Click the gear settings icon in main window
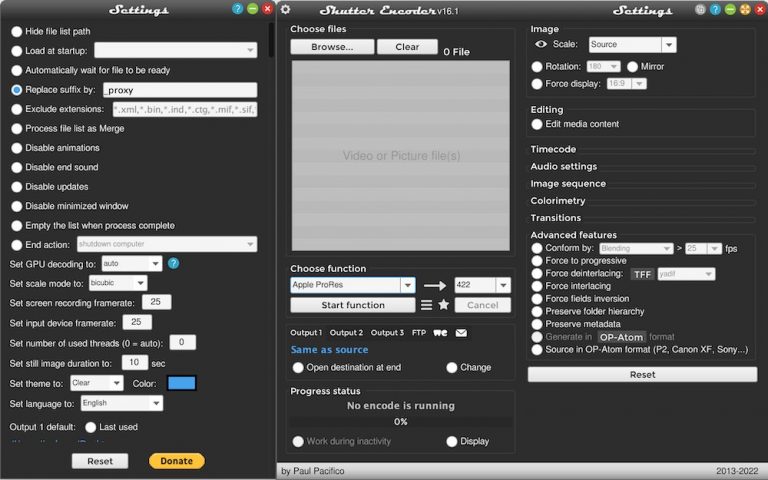This screenshot has height=480, width=768. point(285,10)
